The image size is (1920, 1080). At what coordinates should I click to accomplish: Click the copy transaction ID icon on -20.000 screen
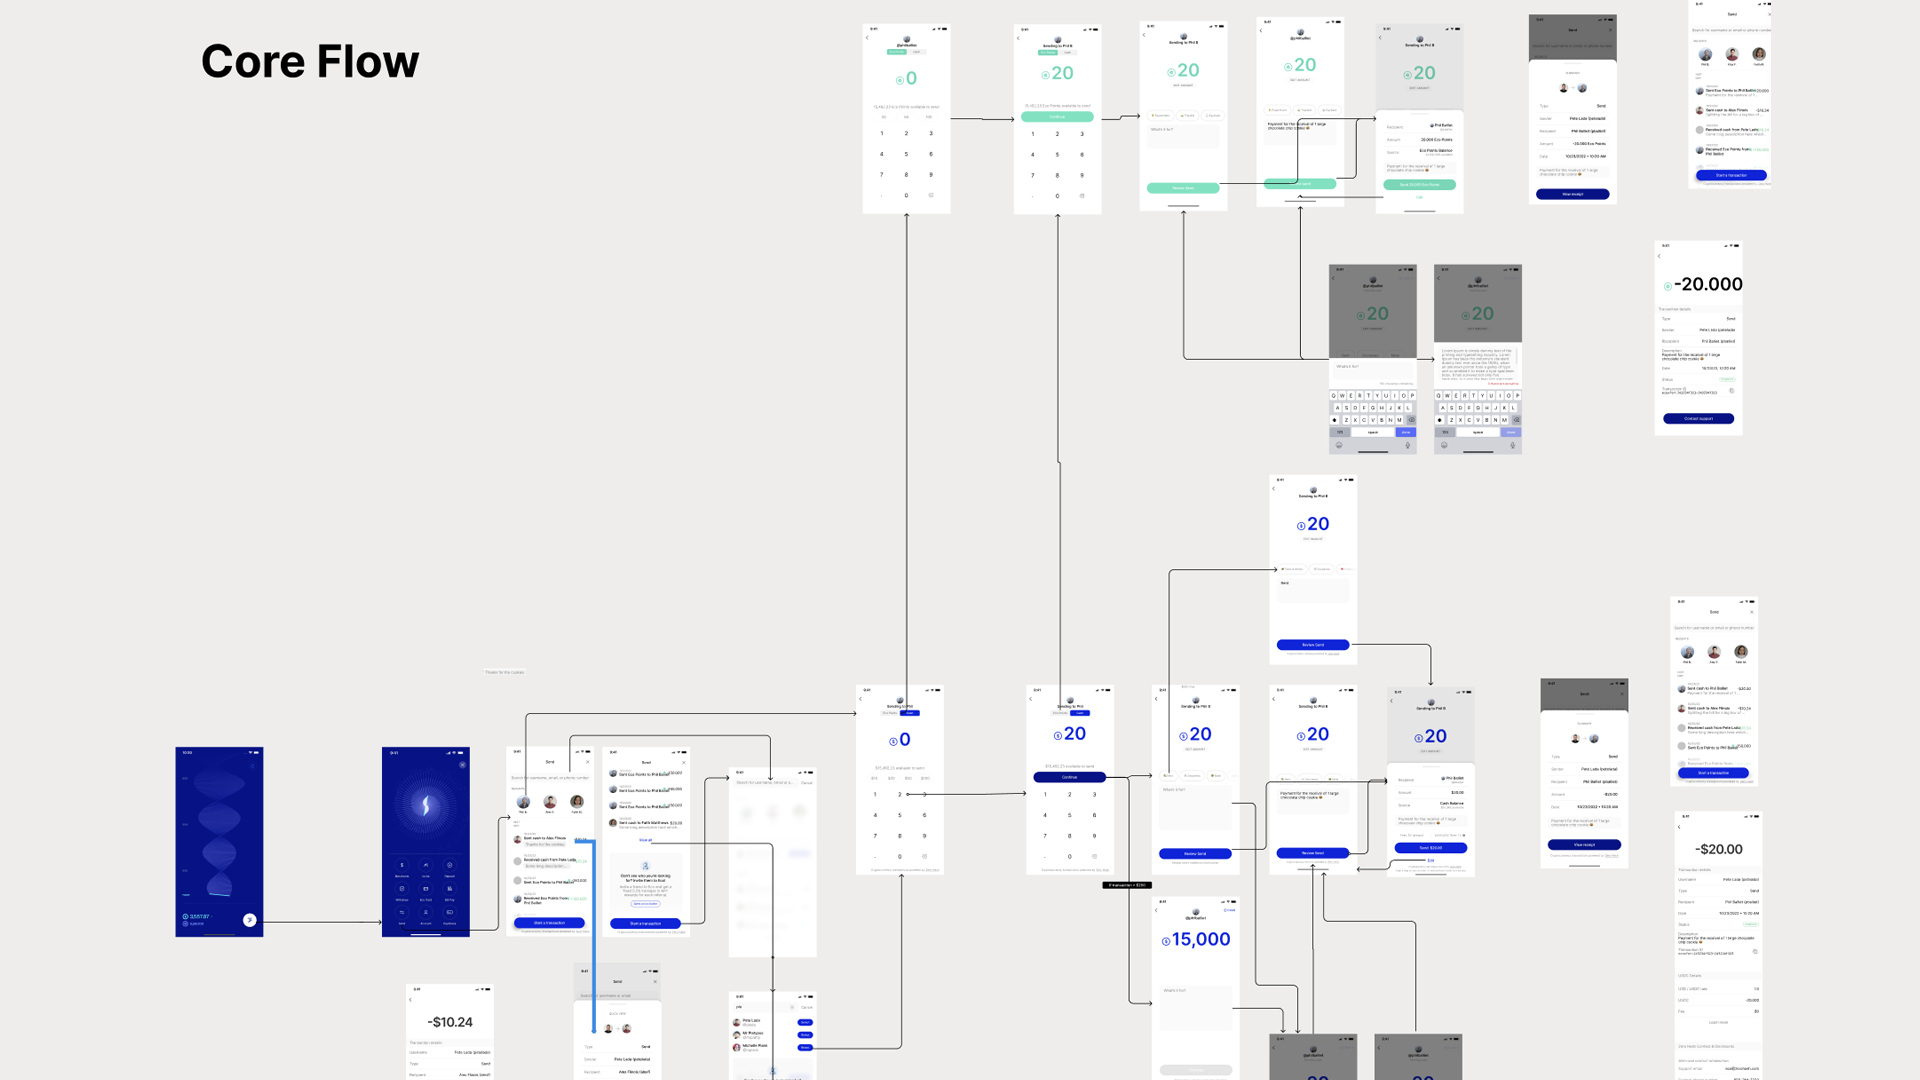[x=1732, y=391]
